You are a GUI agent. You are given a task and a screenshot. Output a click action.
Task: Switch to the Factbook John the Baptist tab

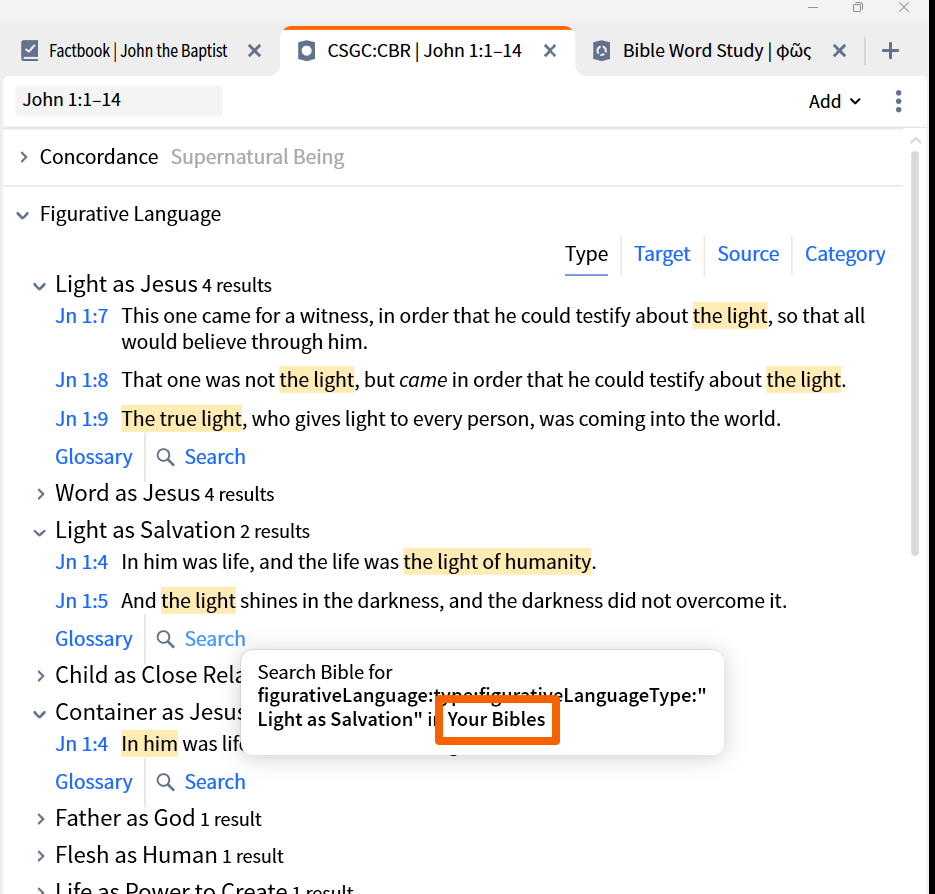138,51
